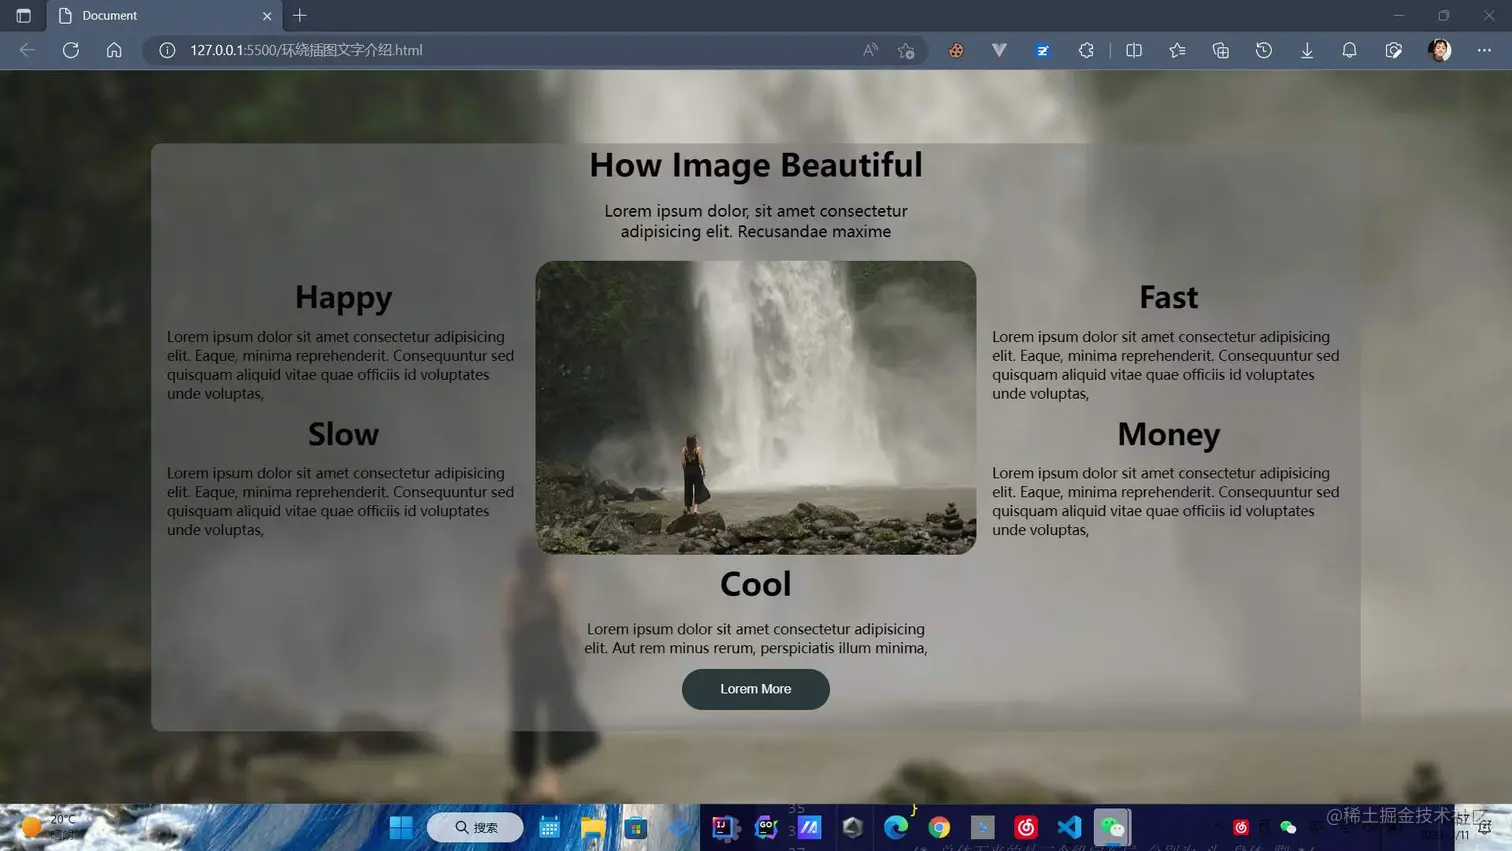This screenshot has width=1512, height=851.
Task: Open Microsoft Store from taskbar
Action: [x=636, y=827]
